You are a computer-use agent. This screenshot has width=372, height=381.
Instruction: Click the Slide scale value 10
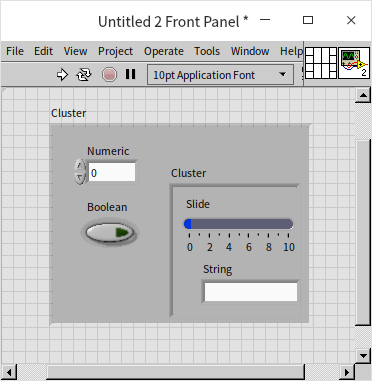289,247
